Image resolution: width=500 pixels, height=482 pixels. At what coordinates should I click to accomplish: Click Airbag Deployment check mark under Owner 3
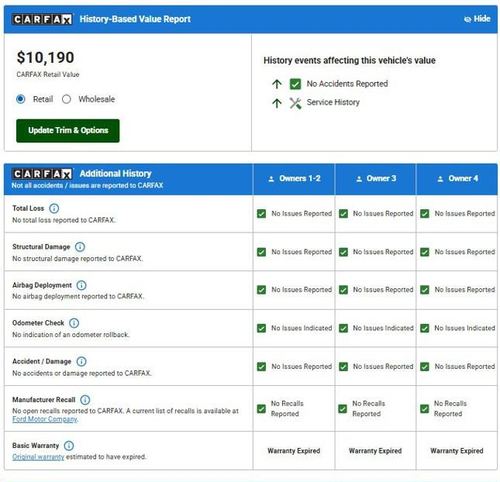(343, 290)
